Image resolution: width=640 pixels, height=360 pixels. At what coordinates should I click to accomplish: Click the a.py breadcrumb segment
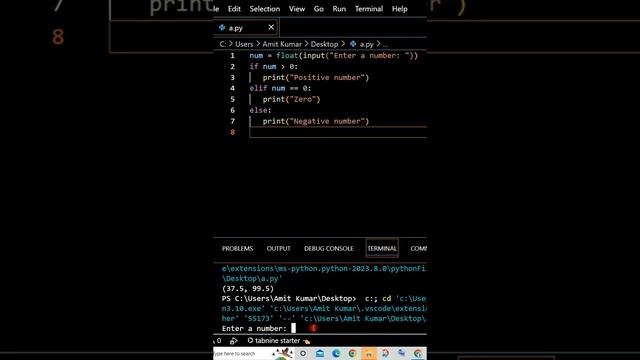click(x=366, y=44)
